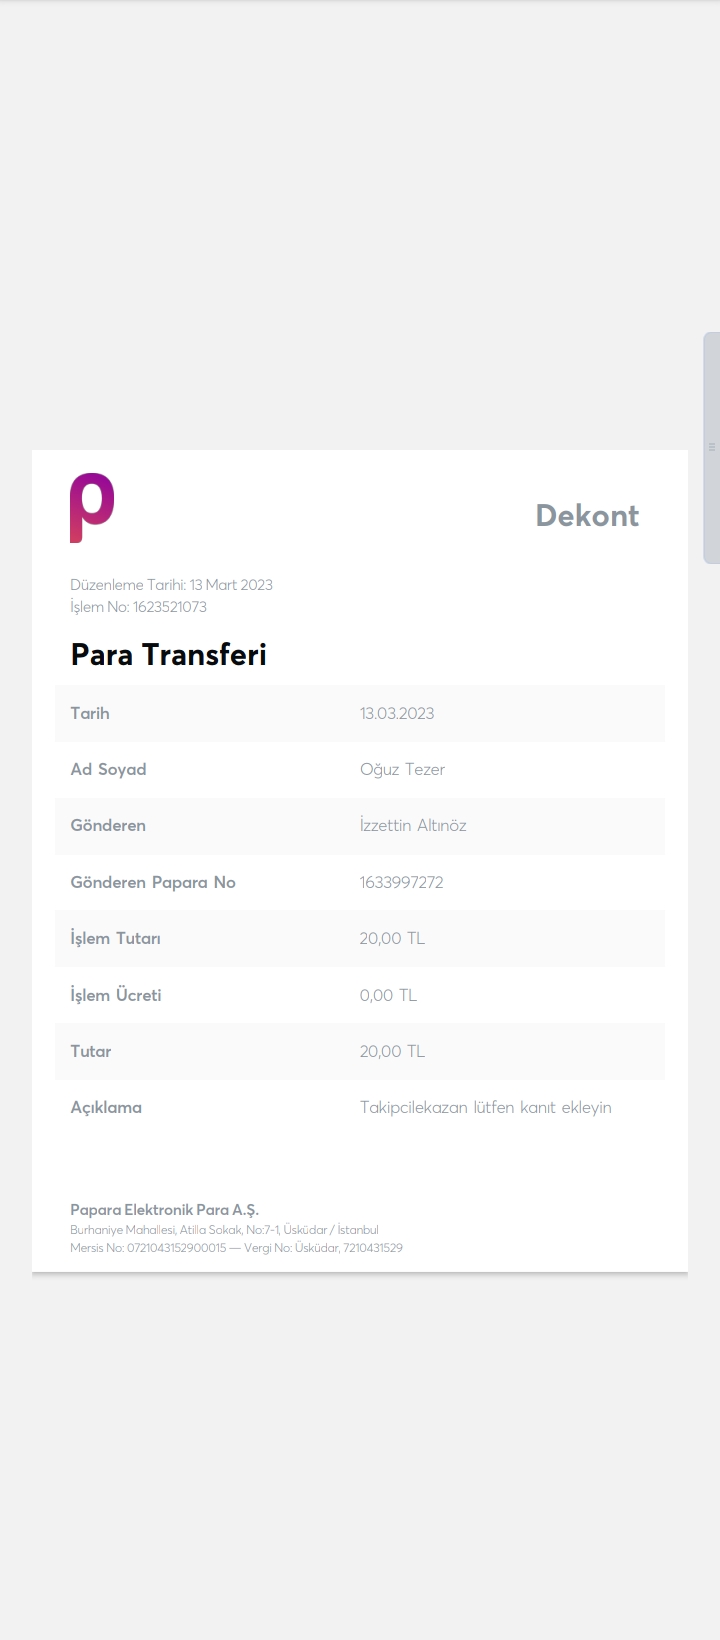Click the İşlem Tutarı label

115,938
